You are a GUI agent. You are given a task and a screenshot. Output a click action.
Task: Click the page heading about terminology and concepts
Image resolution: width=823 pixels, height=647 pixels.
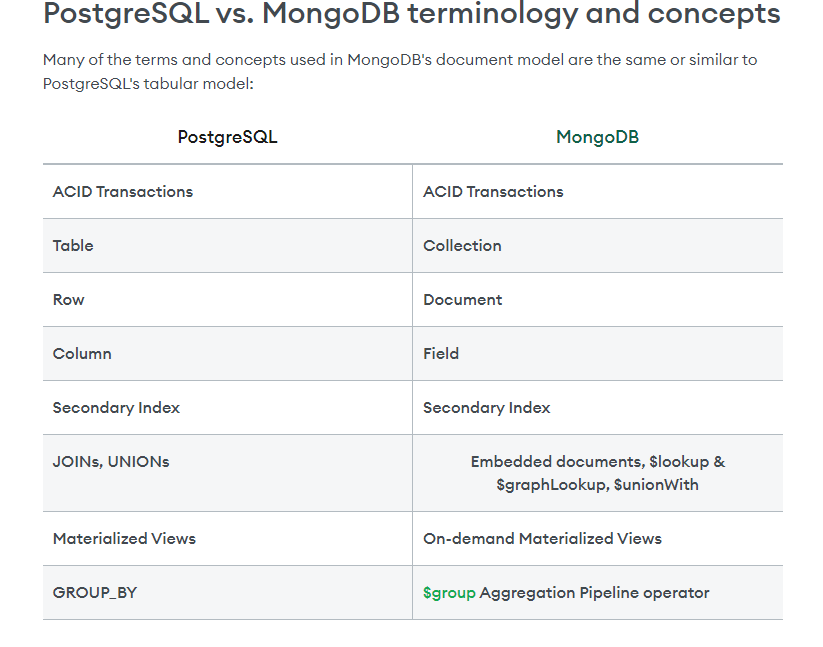(411, 15)
